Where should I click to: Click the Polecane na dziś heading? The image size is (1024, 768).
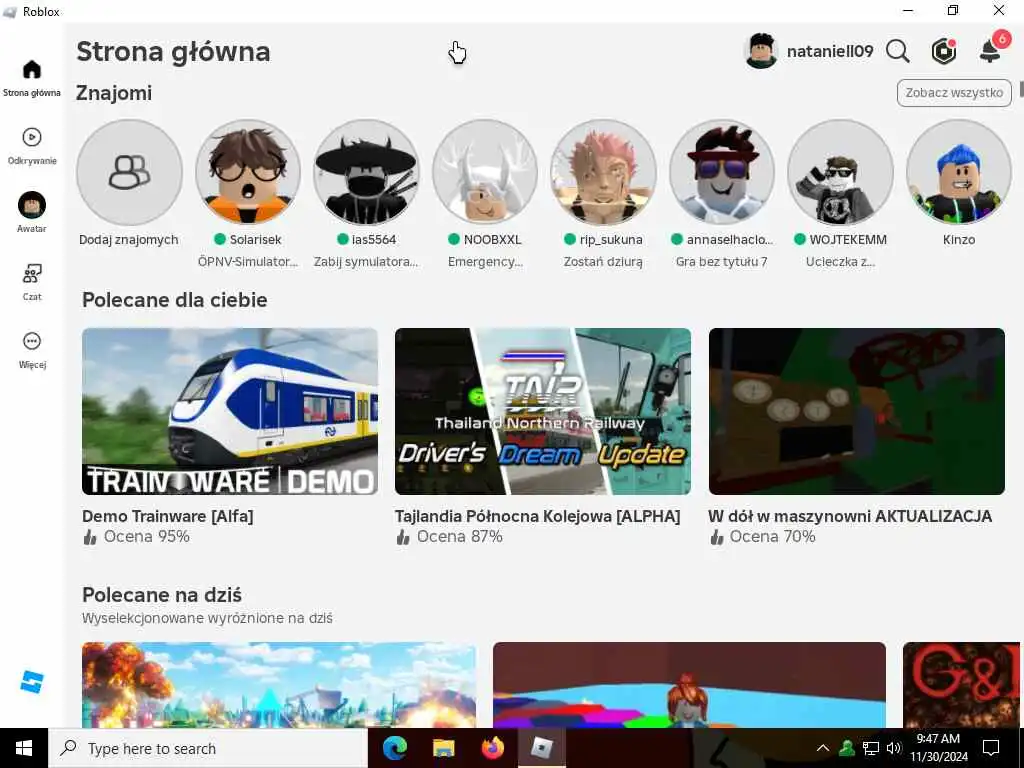coord(162,595)
